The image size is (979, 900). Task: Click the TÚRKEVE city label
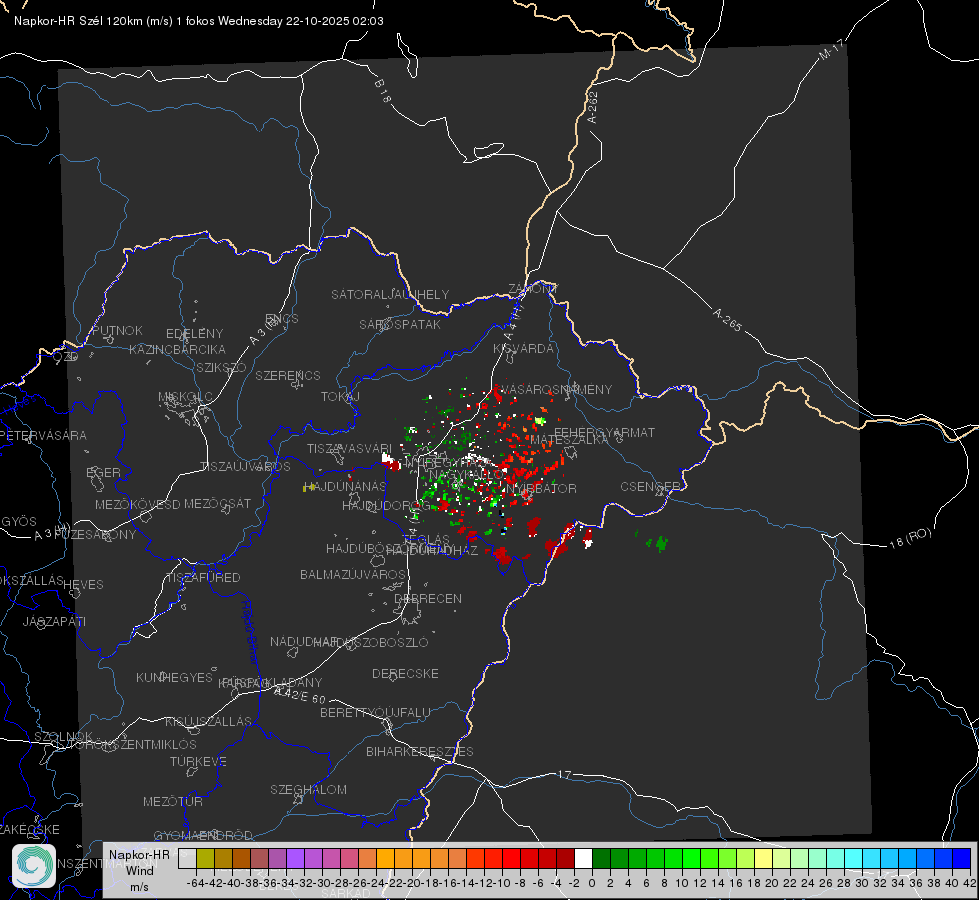point(199,762)
